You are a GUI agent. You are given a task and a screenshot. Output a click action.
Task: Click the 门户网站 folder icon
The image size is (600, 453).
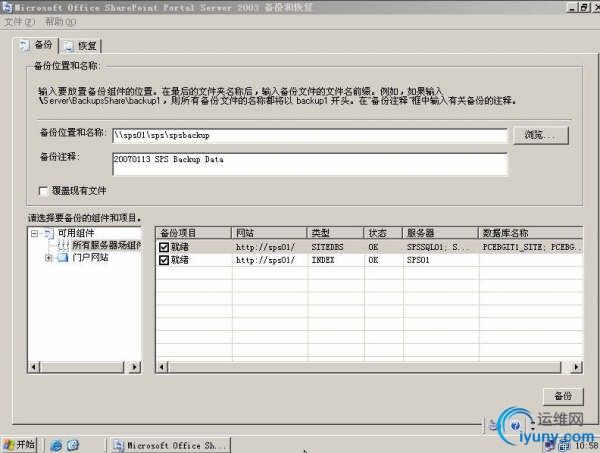click(63, 257)
